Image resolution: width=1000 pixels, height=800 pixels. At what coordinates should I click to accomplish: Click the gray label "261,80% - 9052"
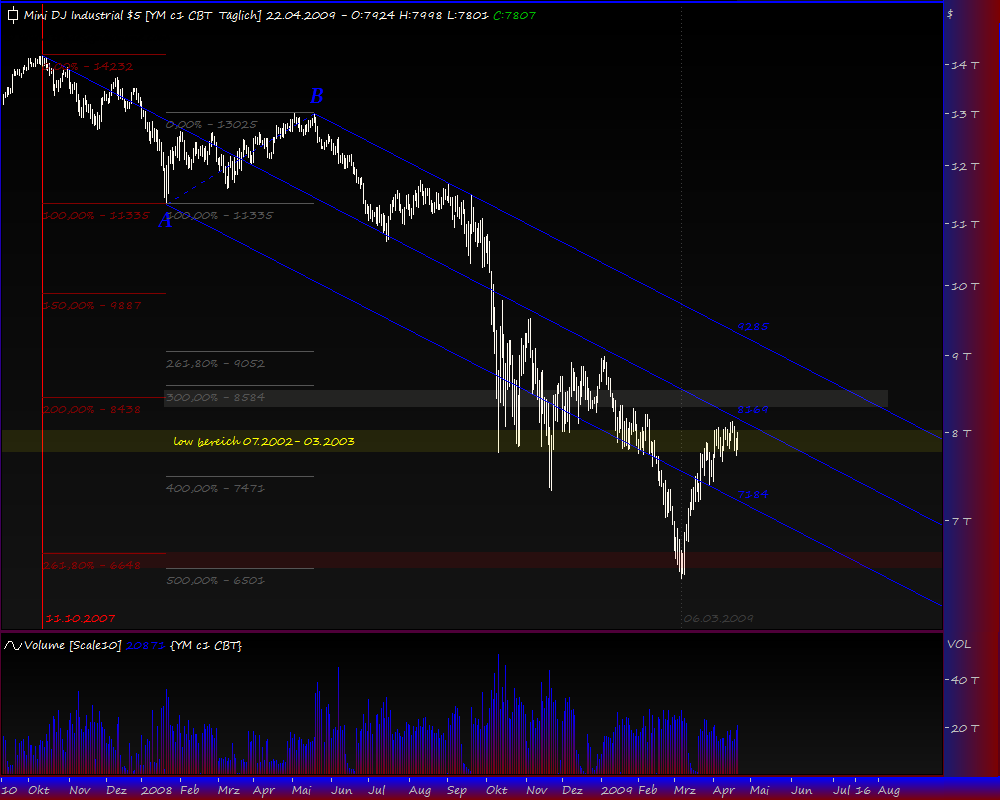click(x=216, y=364)
